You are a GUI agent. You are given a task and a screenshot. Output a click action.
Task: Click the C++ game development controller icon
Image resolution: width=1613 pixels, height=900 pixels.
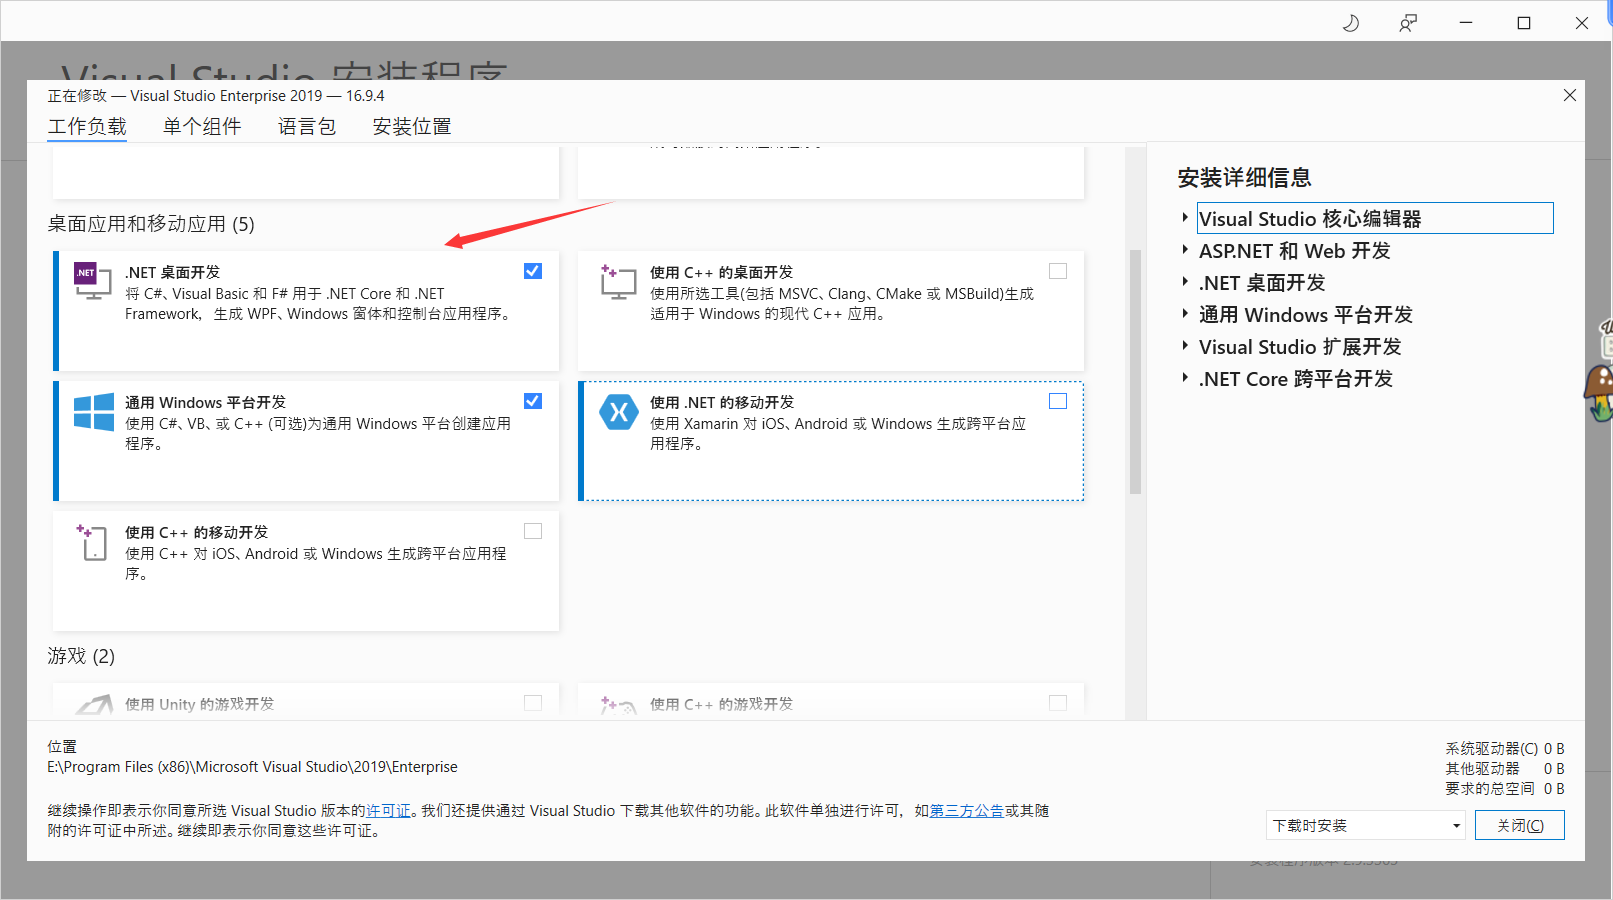pos(618,704)
